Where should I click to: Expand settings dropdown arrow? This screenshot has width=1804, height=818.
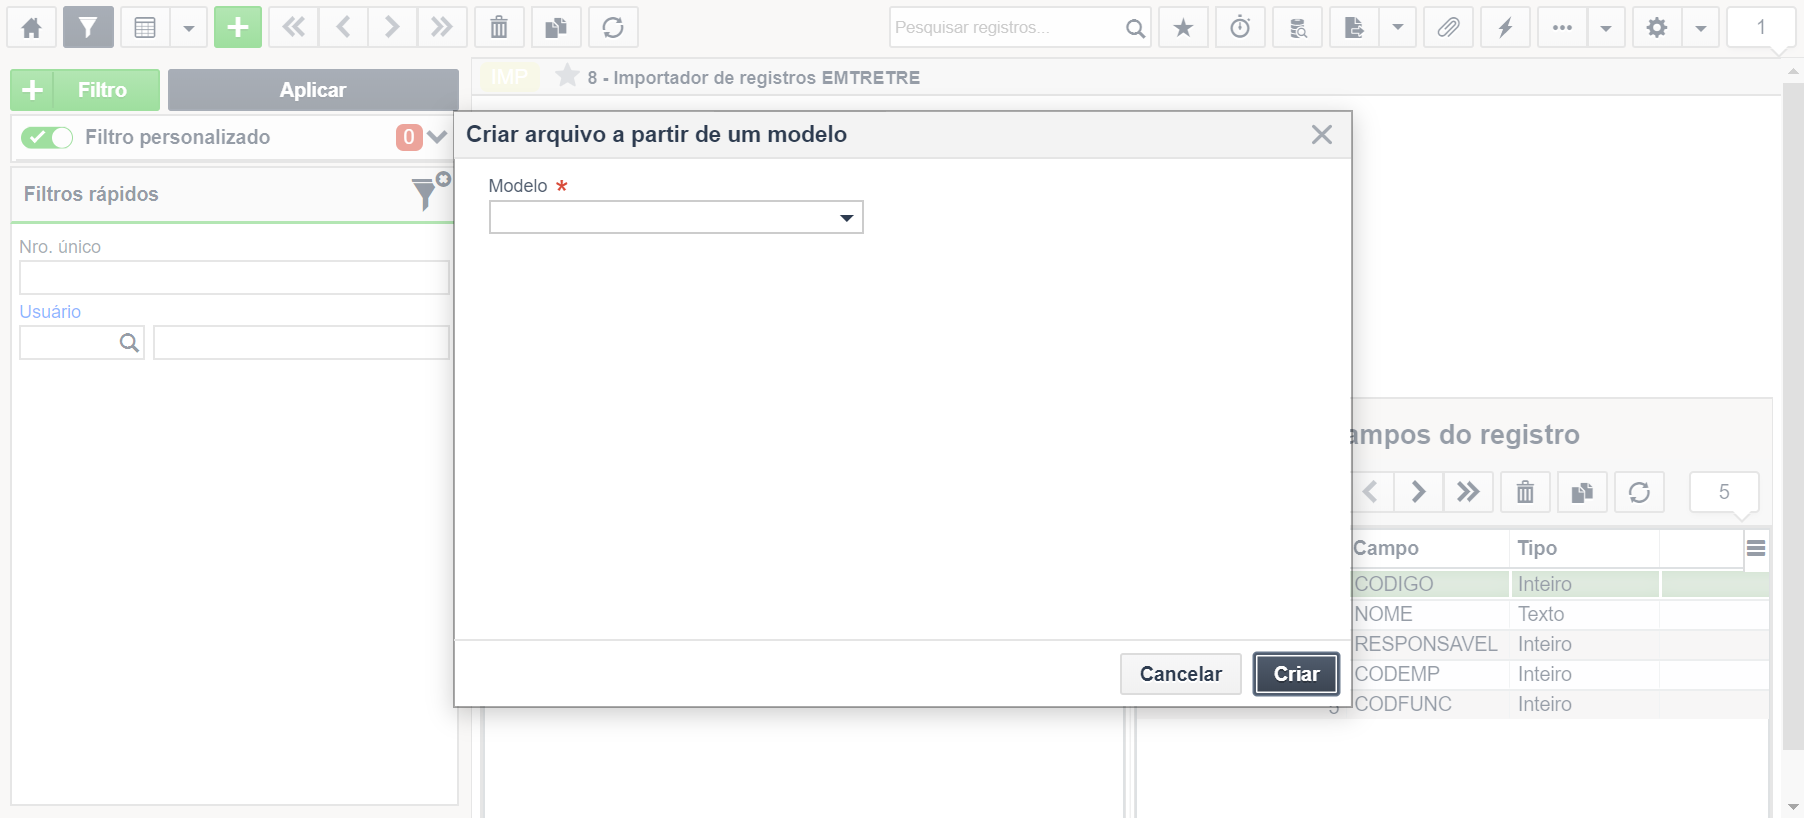[1701, 28]
